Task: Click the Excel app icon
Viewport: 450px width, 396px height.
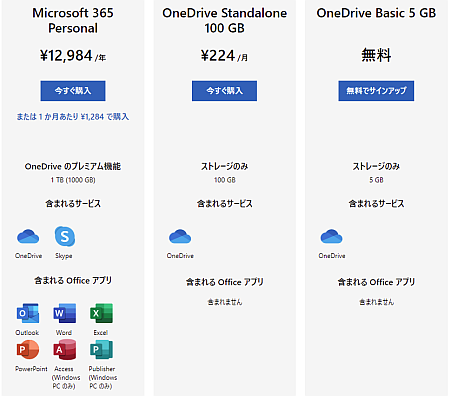Action: [101, 313]
